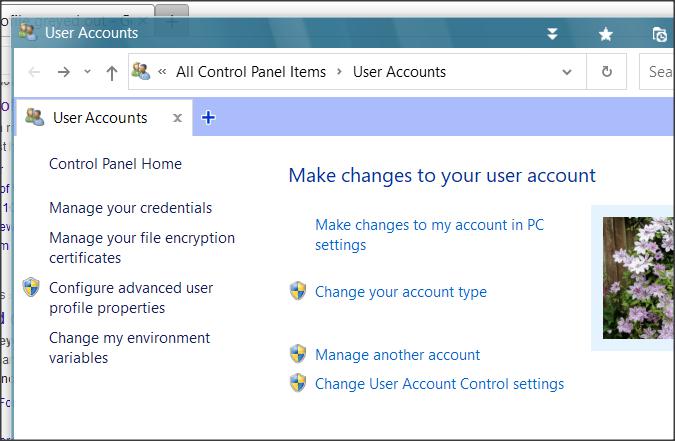Click the User Accounts window title text

coord(91,33)
